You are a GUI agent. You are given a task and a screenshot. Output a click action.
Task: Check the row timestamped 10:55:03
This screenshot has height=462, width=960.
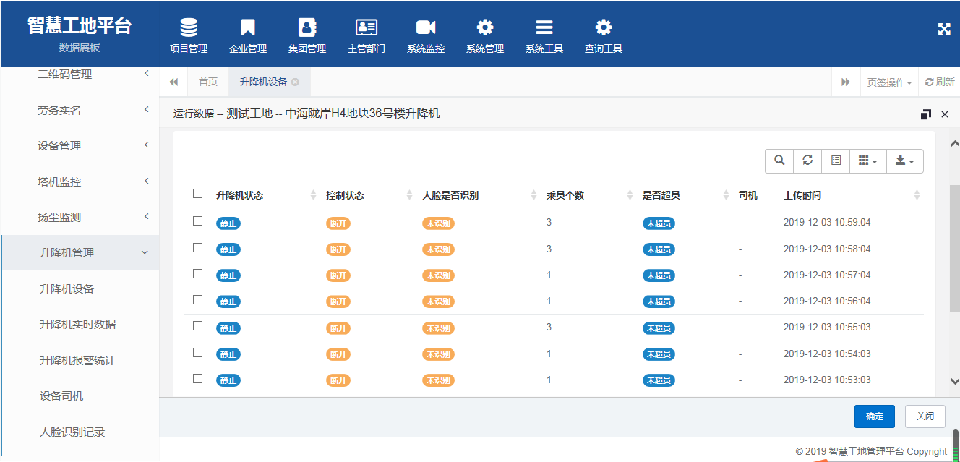[197, 326]
